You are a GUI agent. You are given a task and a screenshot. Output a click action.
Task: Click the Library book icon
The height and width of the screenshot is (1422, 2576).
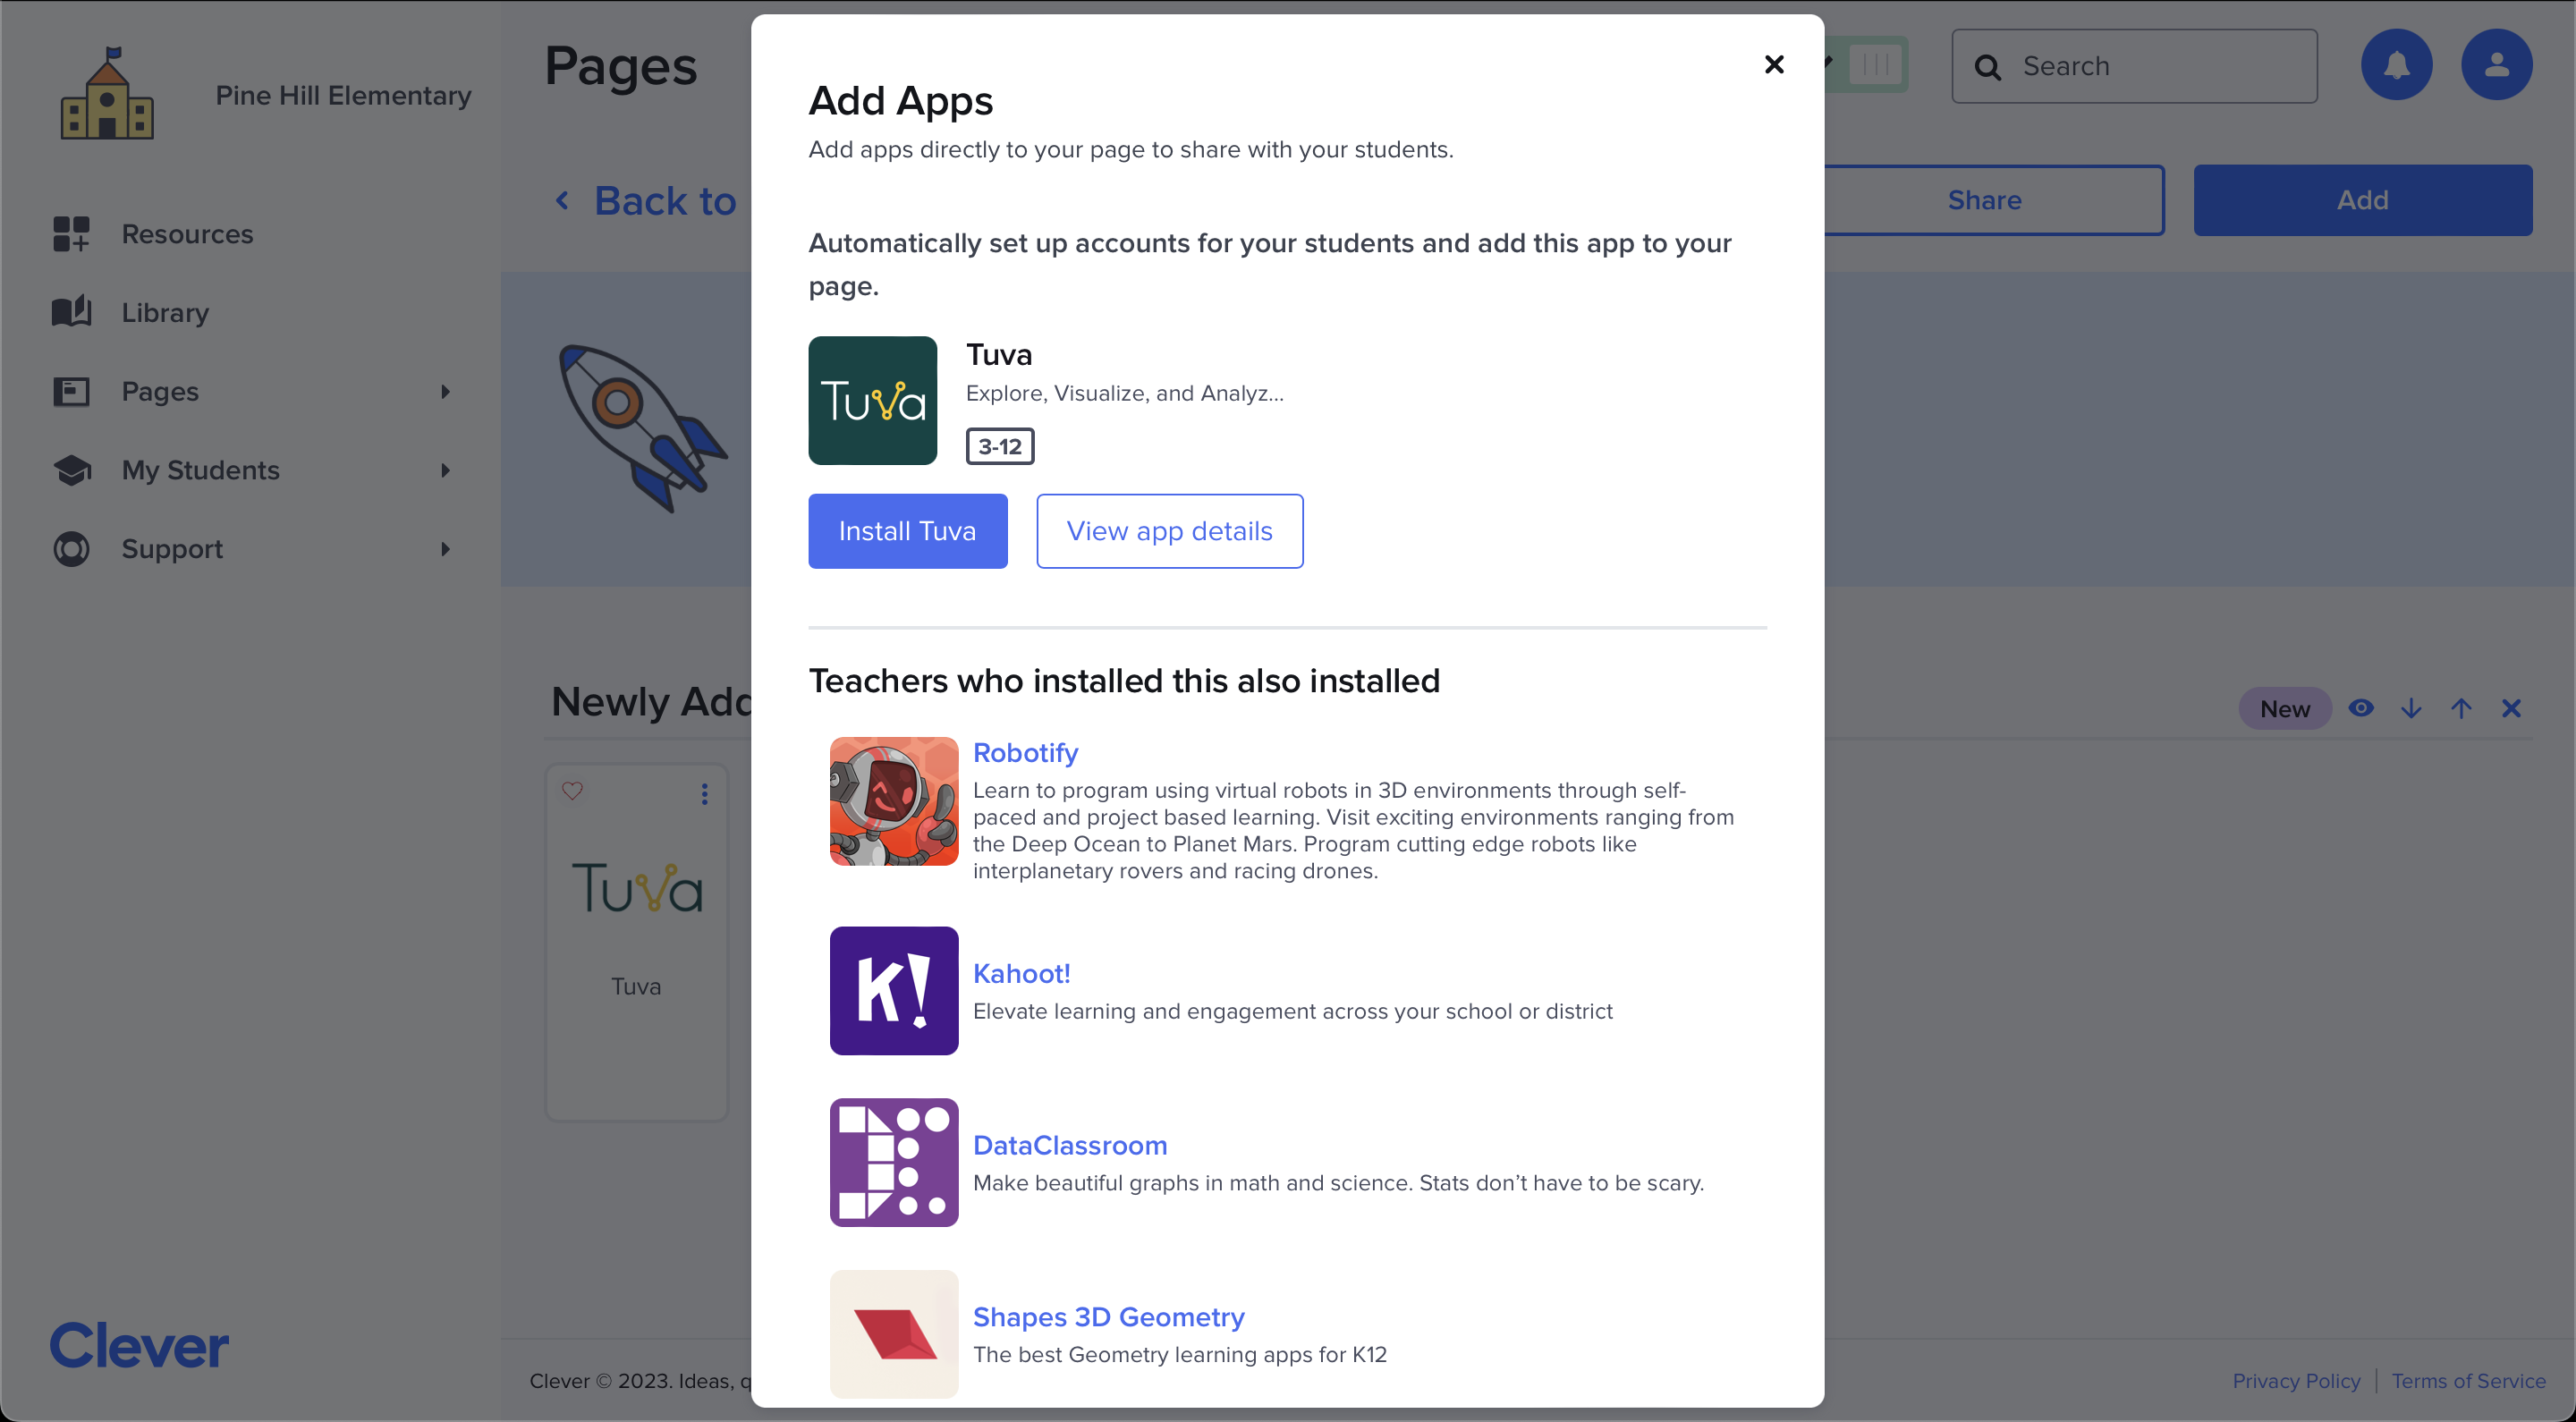click(71, 312)
